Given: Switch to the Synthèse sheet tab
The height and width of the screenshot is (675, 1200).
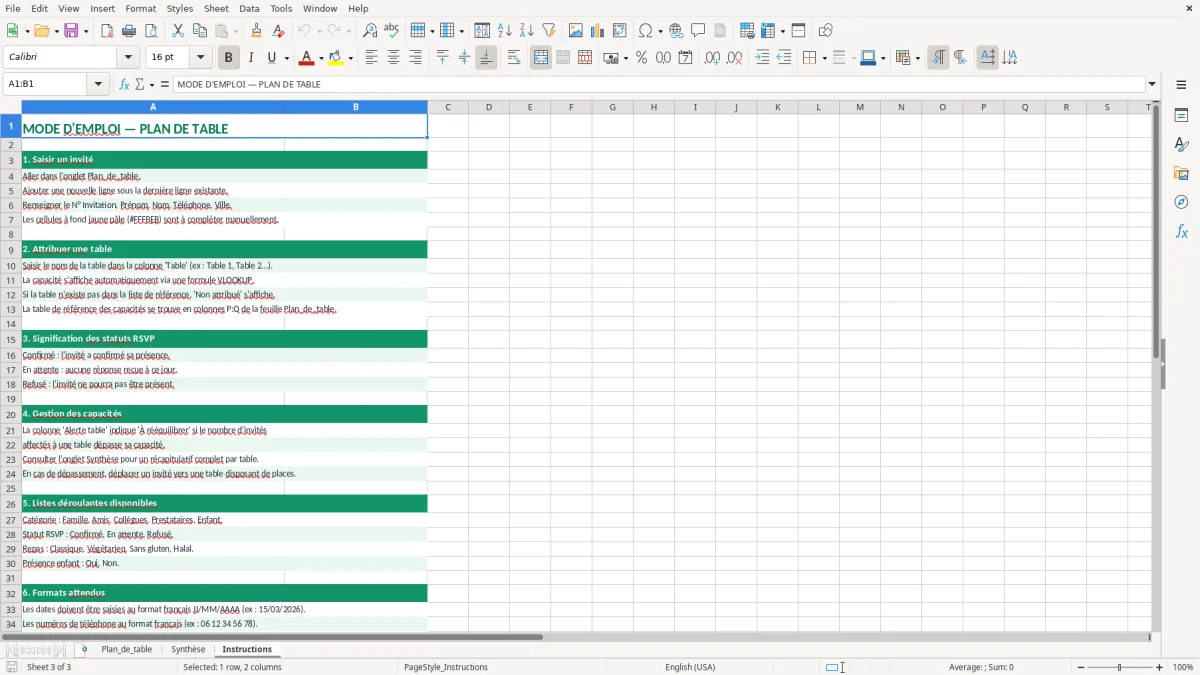Looking at the screenshot, I should (188, 649).
